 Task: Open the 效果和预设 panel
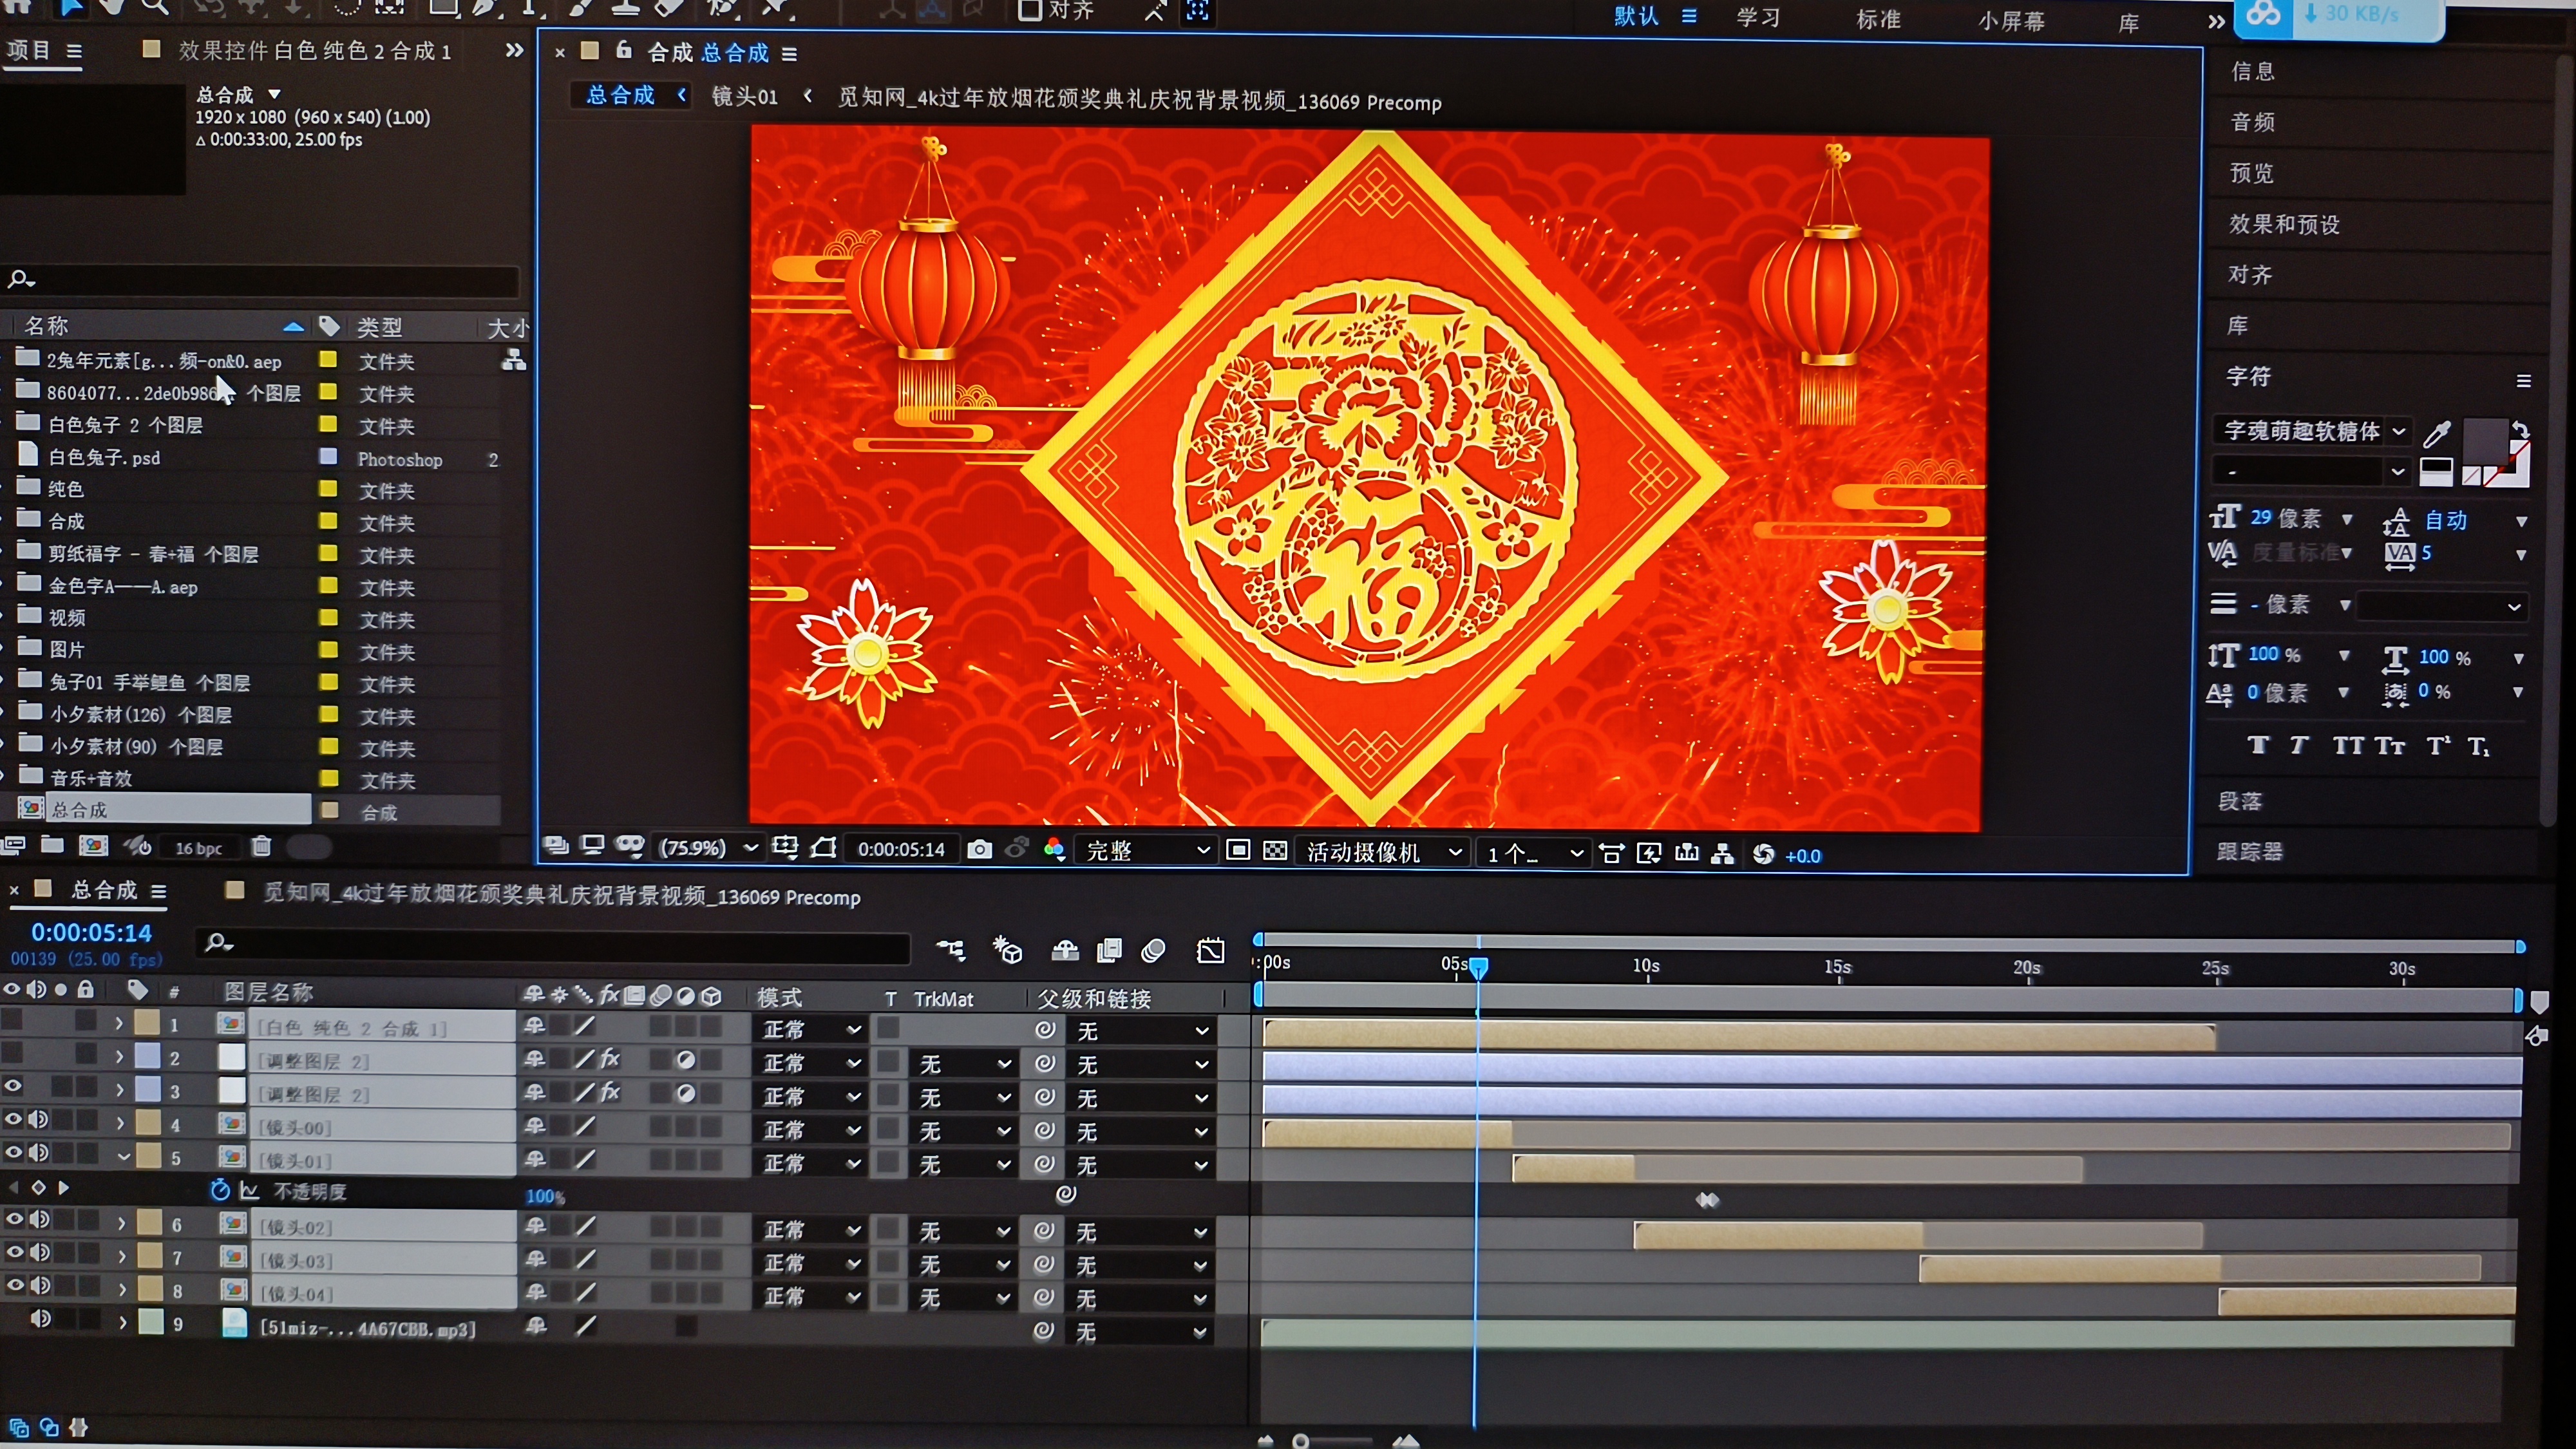point(2284,224)
